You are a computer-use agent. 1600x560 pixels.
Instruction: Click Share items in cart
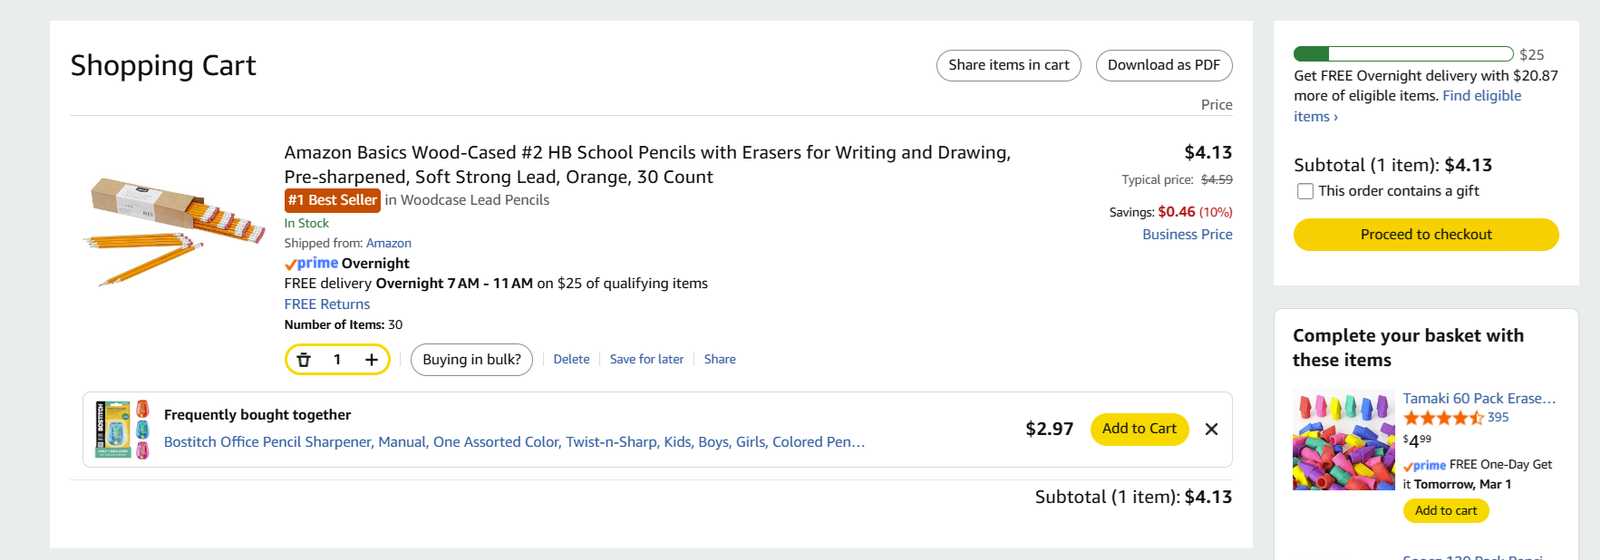(1008, 65)
